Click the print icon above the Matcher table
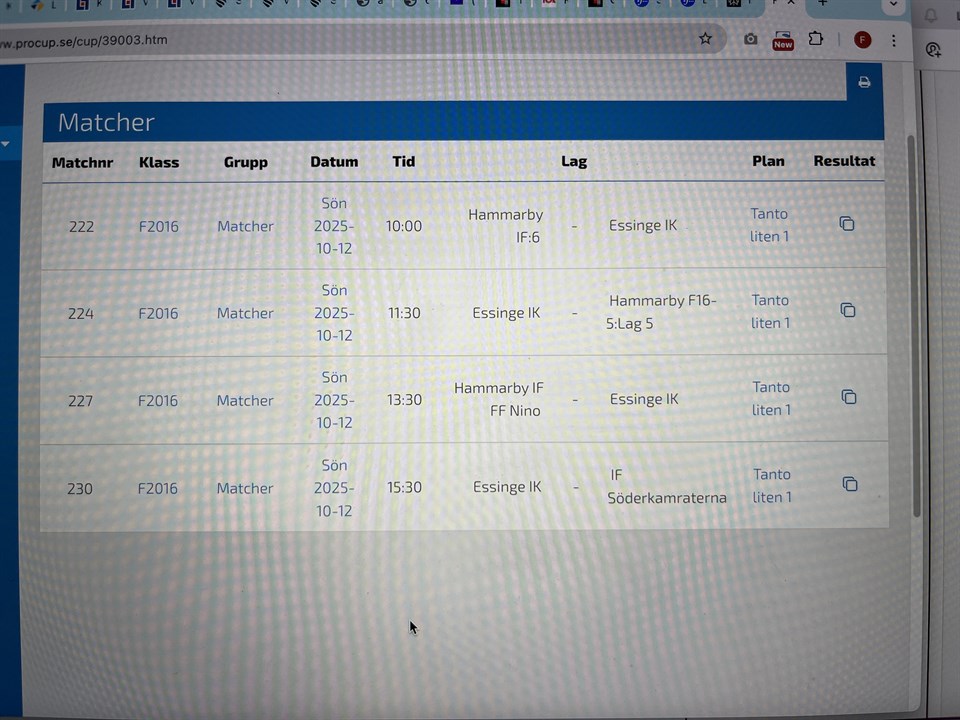This screenshot has height=720, width=960. [x=864, y=82]
